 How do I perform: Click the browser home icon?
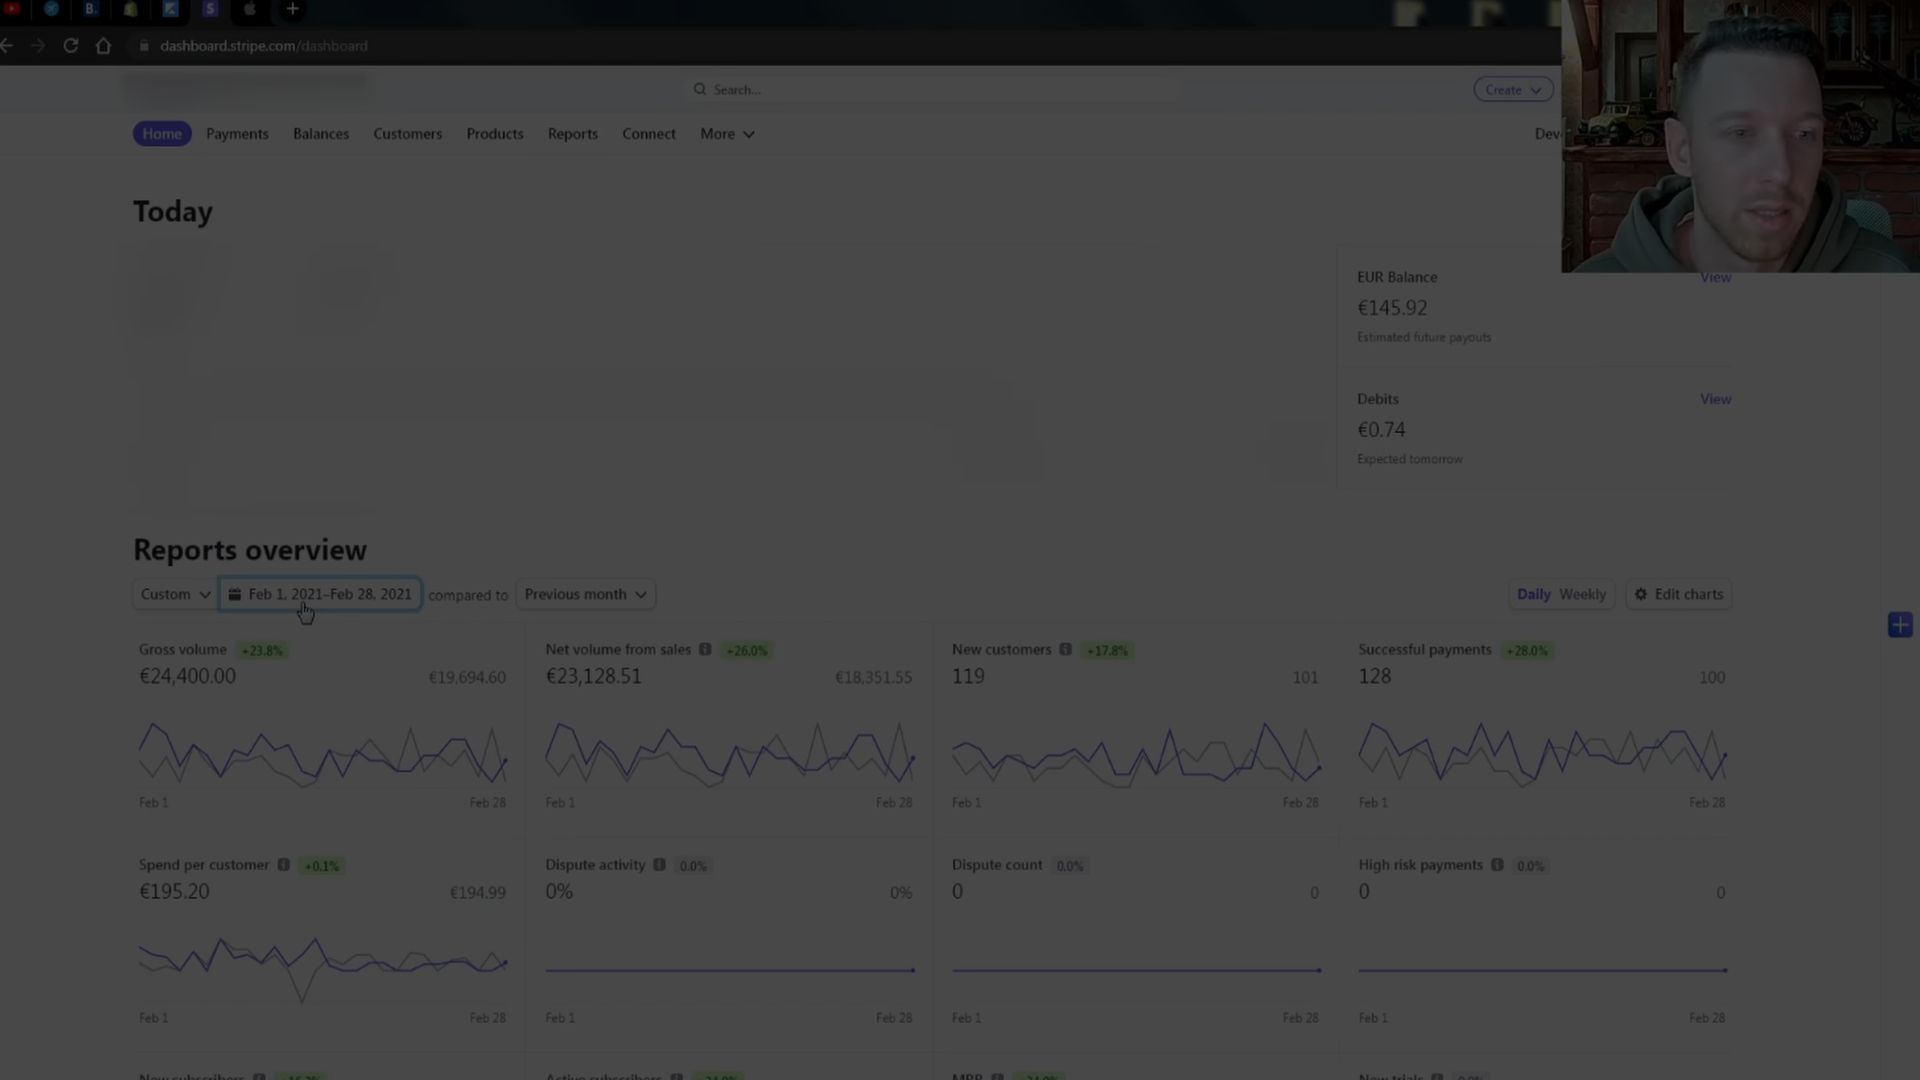pyautogui.click(x=103, y=46)
